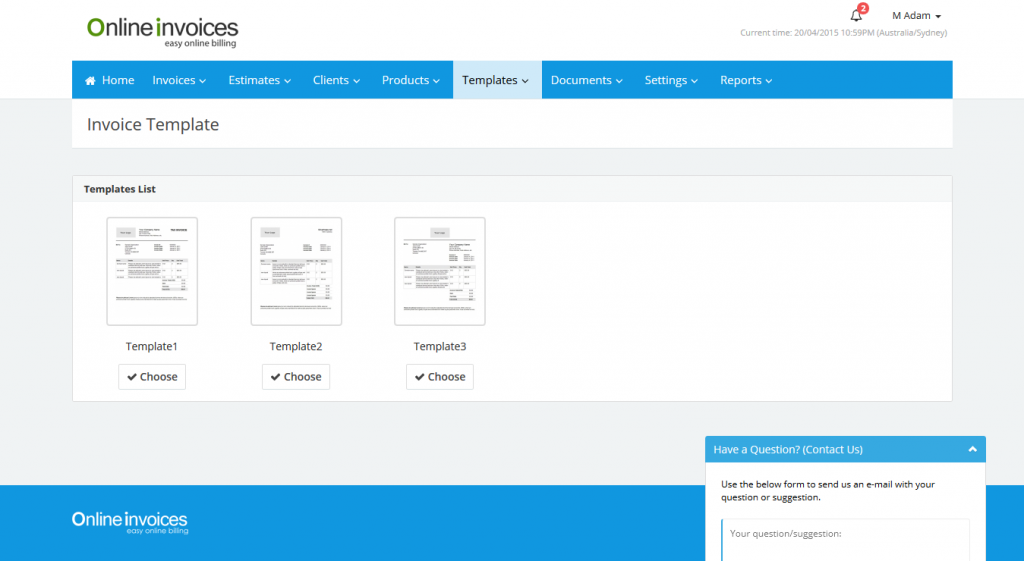This screenshot has width=1024, height=561.
Task: Open the notification bell icon
Action: coord(856,15)
